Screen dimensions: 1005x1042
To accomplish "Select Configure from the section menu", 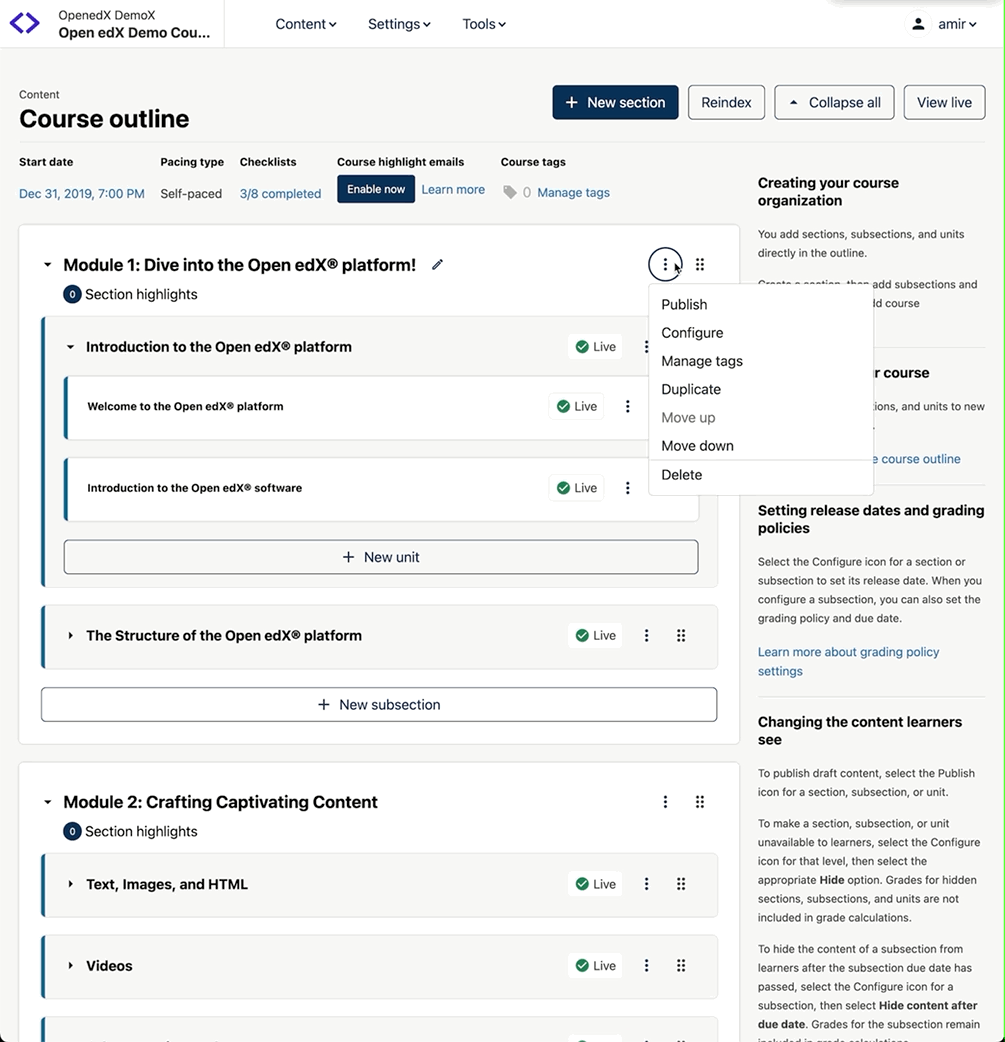I will pos(692,333).
